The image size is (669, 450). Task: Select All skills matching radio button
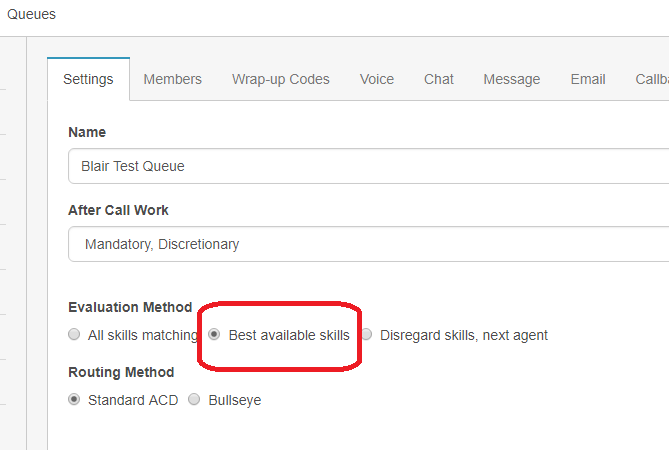click(74, 334)
